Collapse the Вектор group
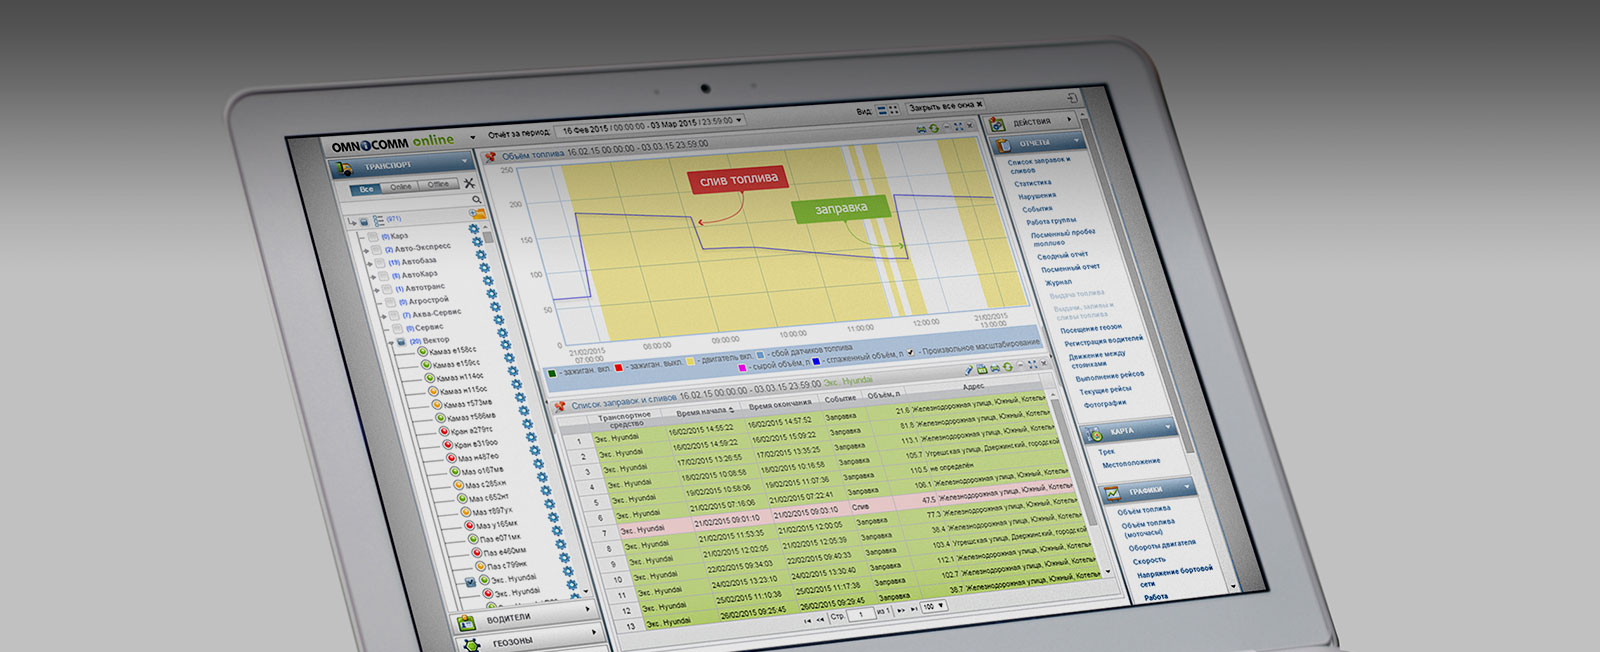 point(391,343)
